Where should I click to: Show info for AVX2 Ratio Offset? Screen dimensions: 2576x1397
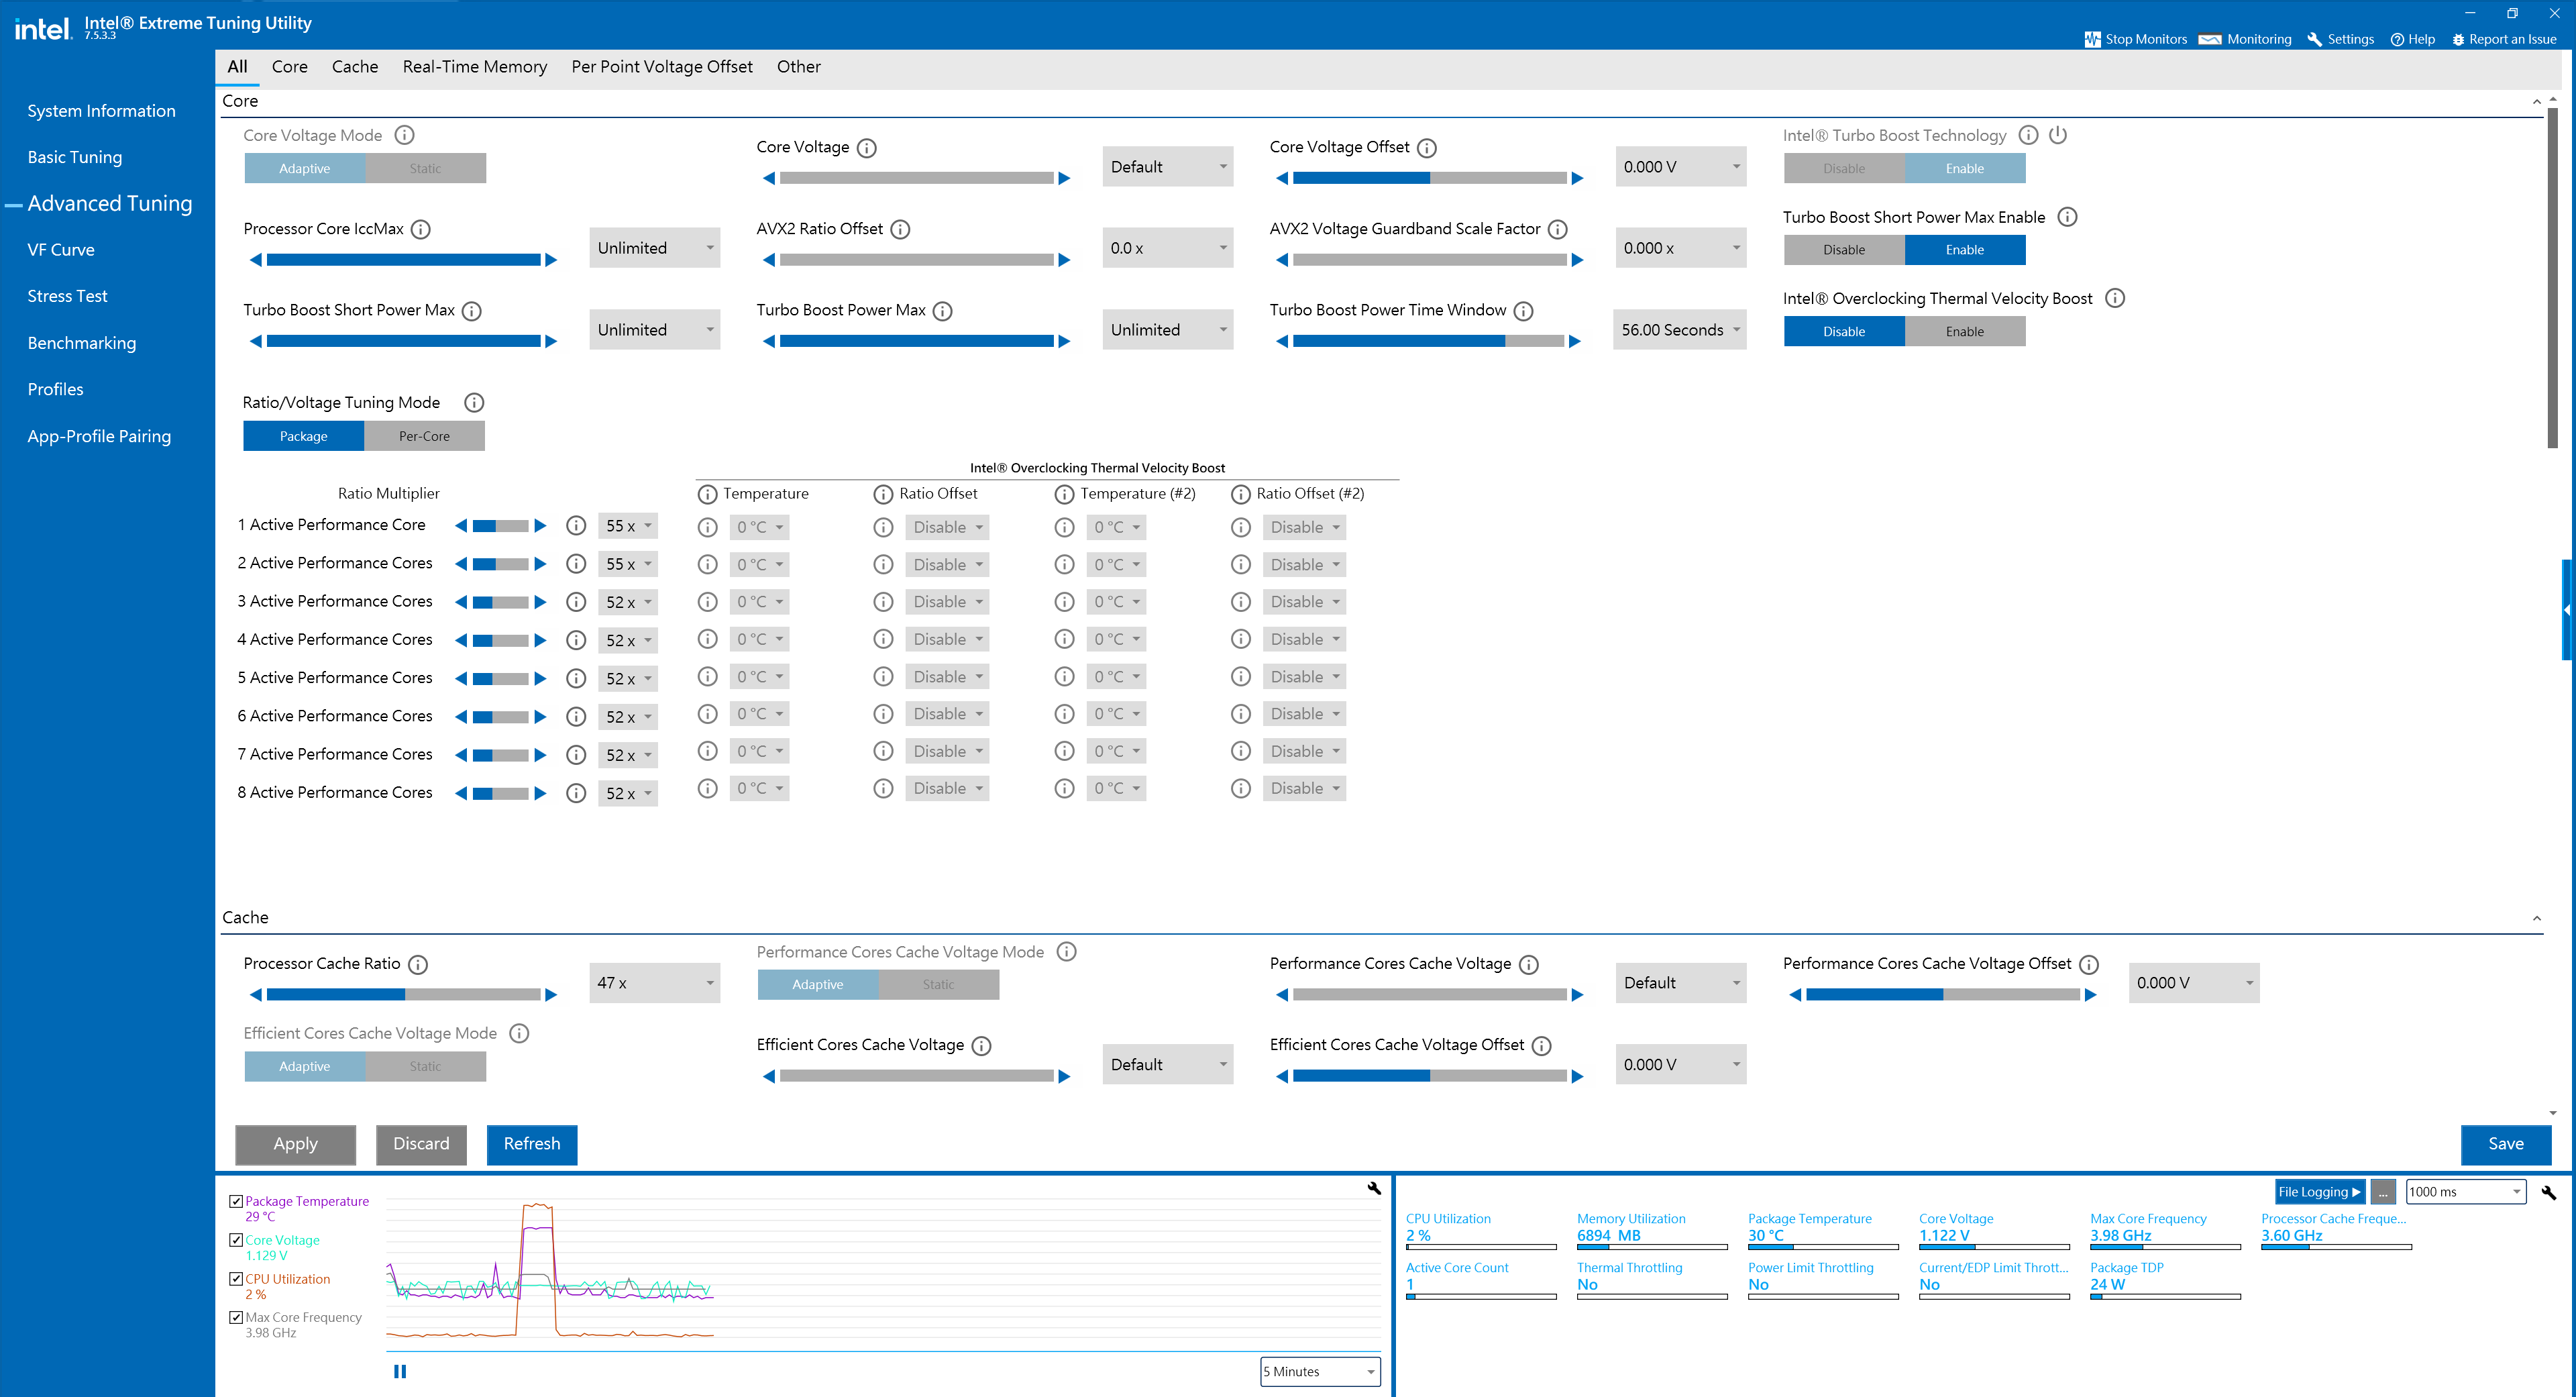click(x=900, y=229)
